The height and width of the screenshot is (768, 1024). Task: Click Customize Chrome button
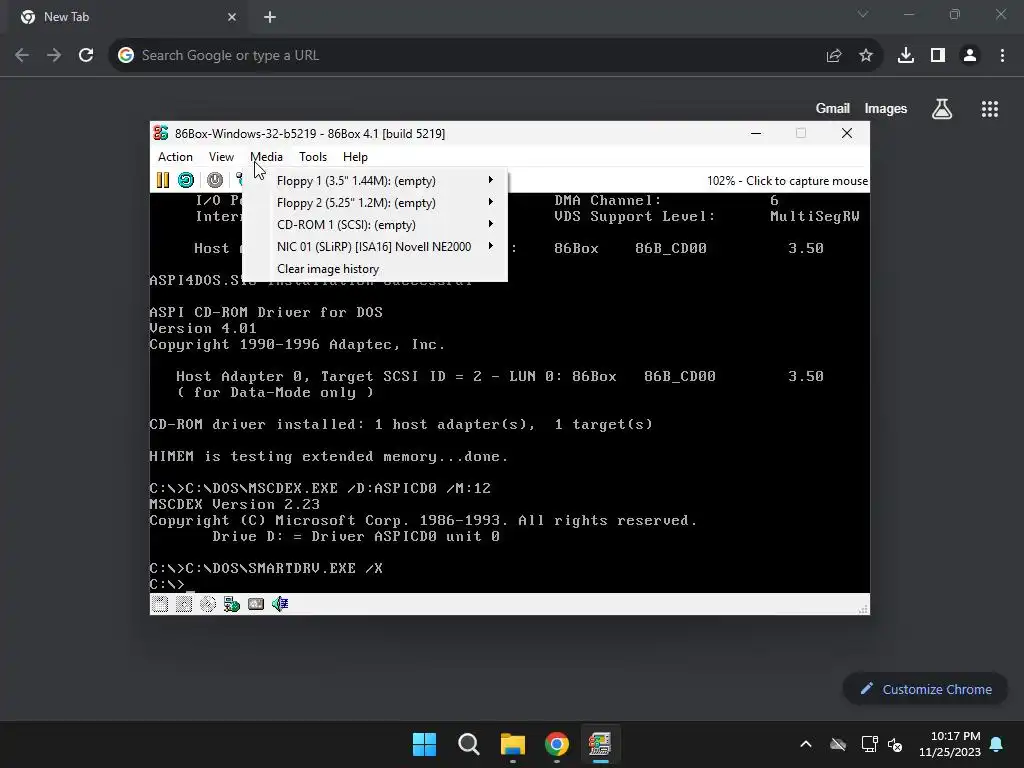[925, 689]
